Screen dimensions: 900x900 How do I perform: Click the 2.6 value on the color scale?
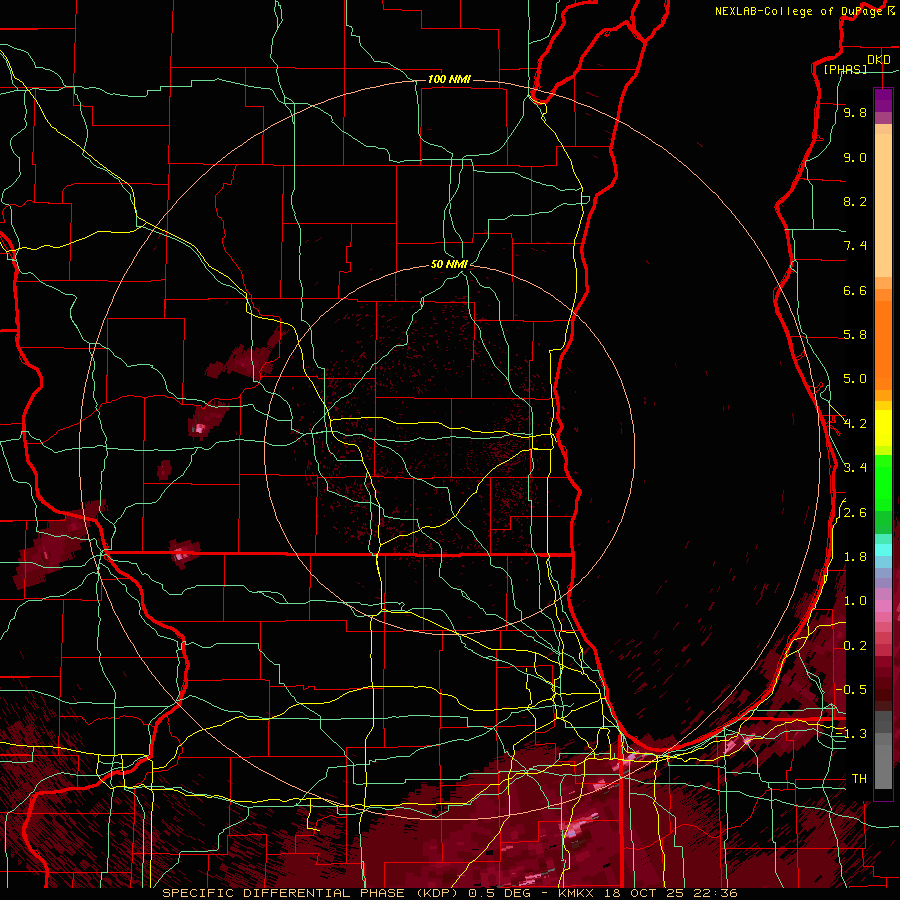(855, 513)
